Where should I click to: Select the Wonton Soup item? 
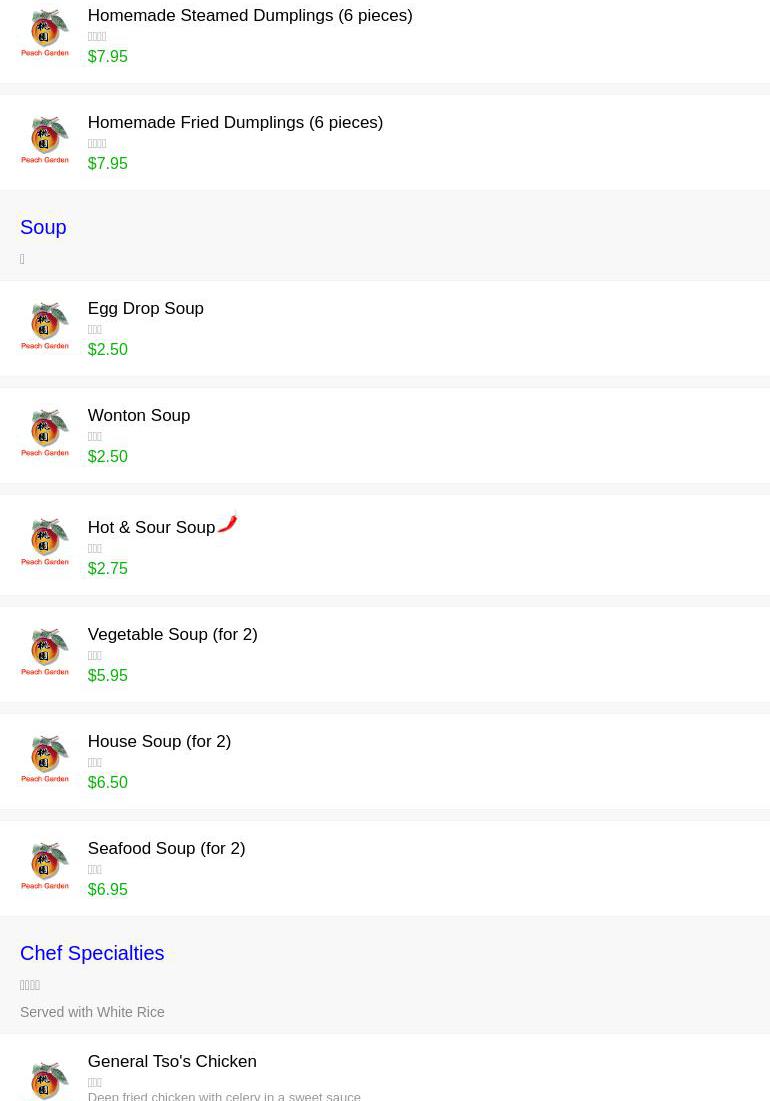tap(138, 416)
